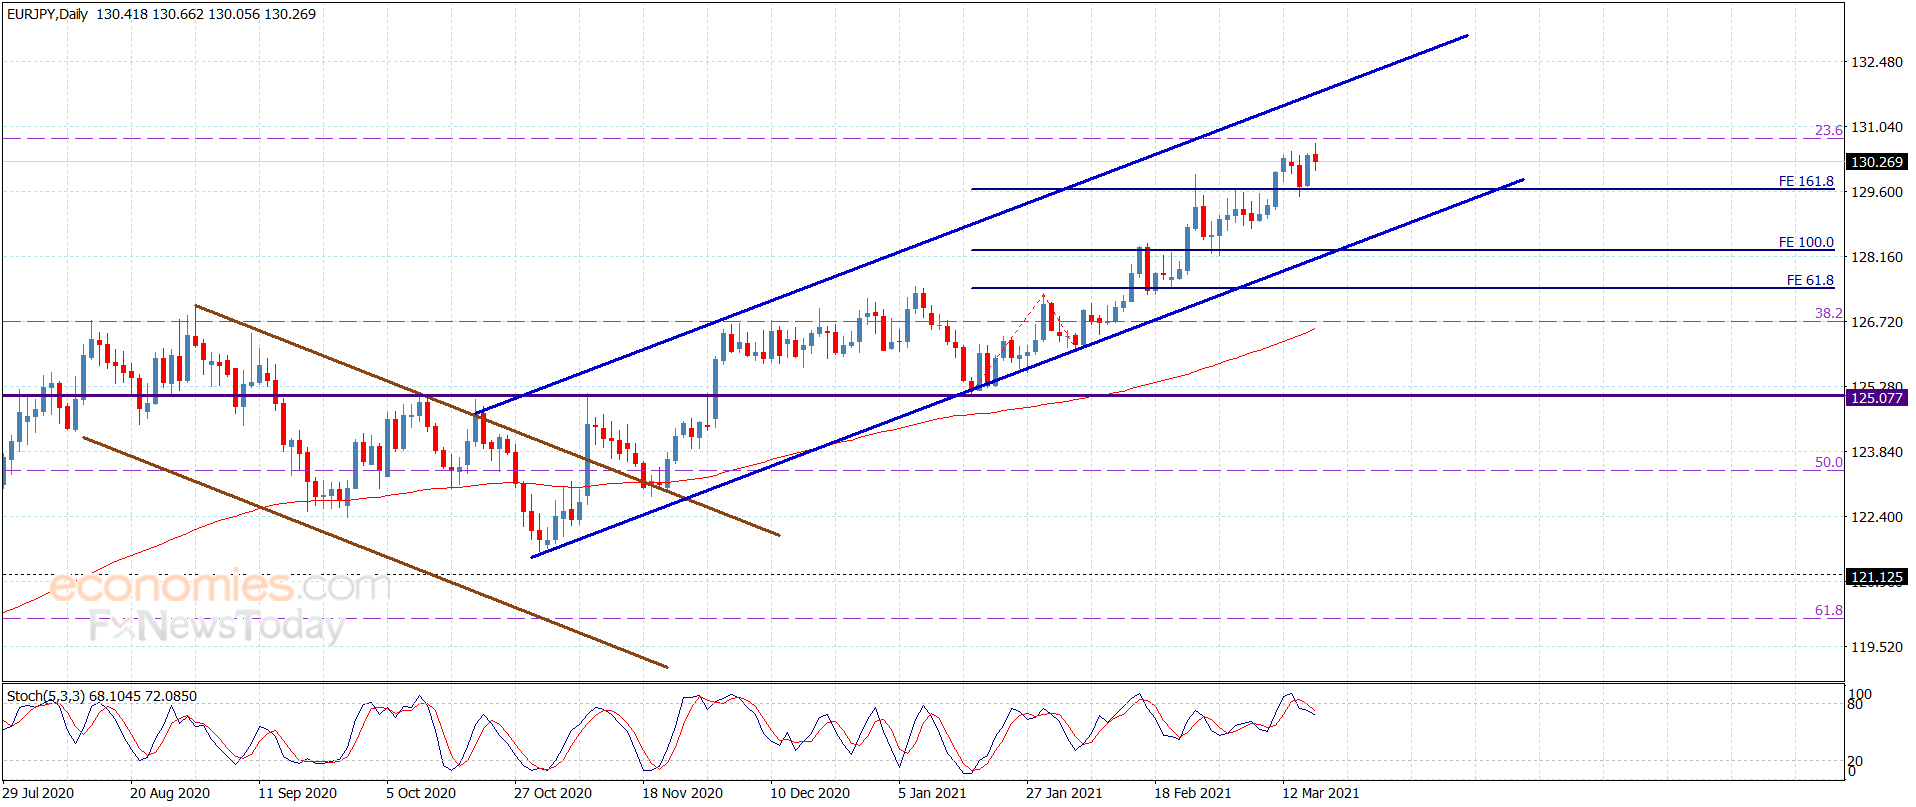Select the FE 161.8 Fibonacci expansion label

point(1806,181)
